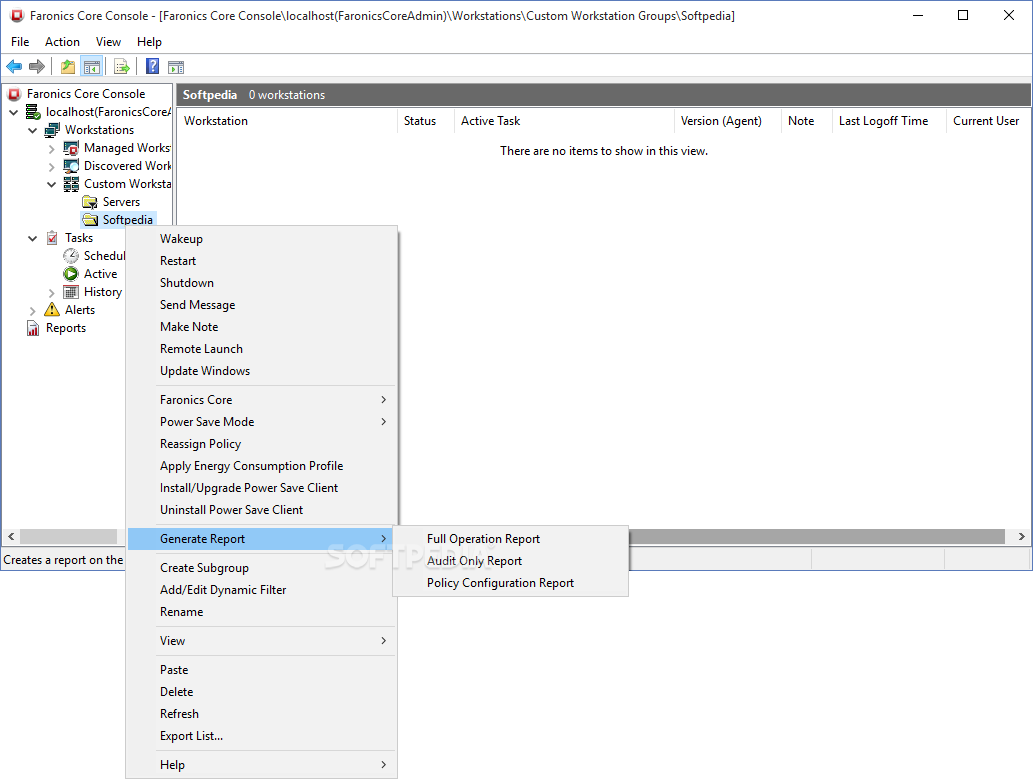
Task: Click the Managed Workstations icon
Action: click(x=71, y=148)
